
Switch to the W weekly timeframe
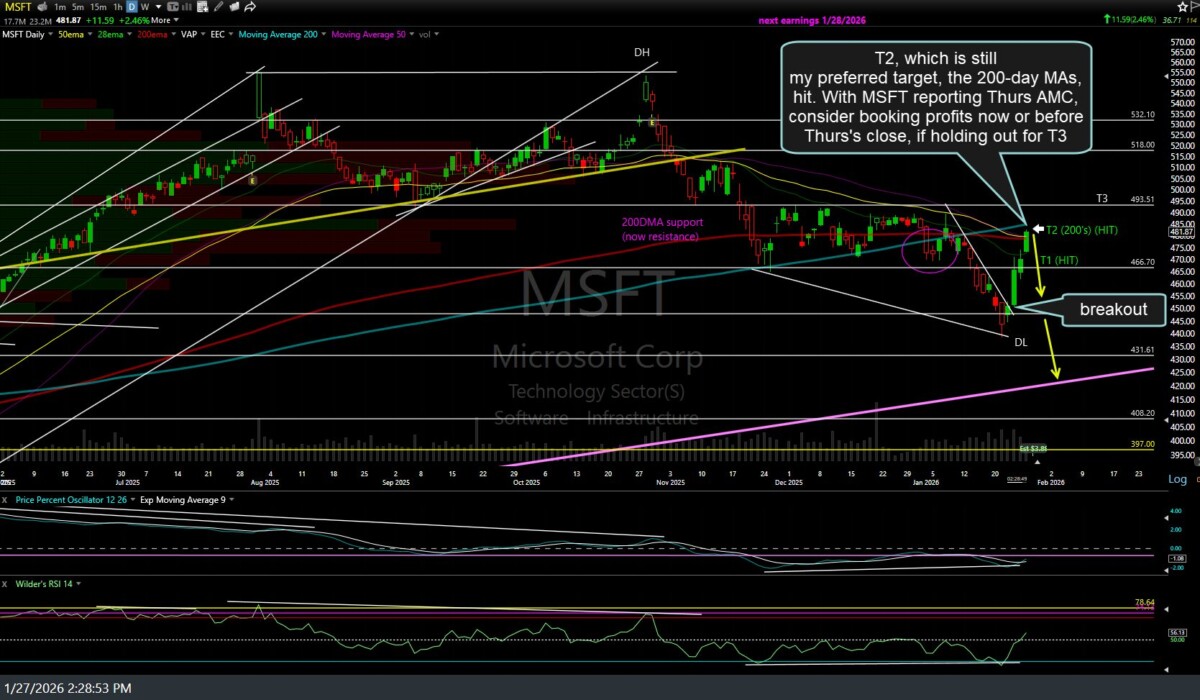(x=145, y=6)
